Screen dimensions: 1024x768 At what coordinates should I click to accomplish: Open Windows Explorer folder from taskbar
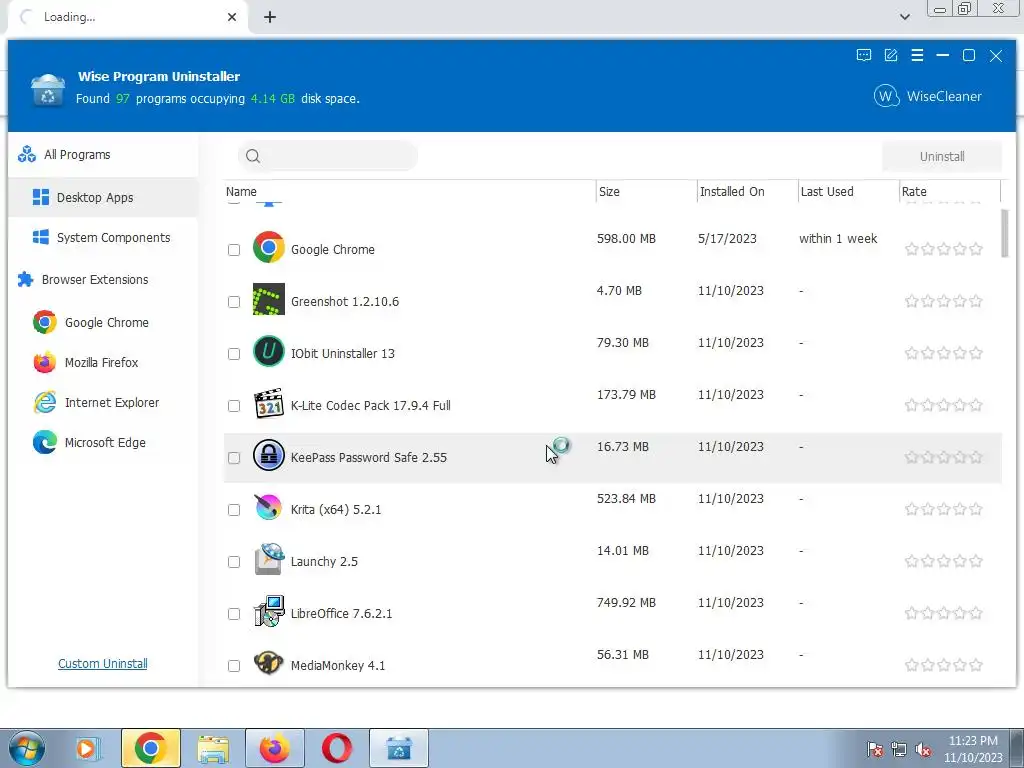pos(213,748)
